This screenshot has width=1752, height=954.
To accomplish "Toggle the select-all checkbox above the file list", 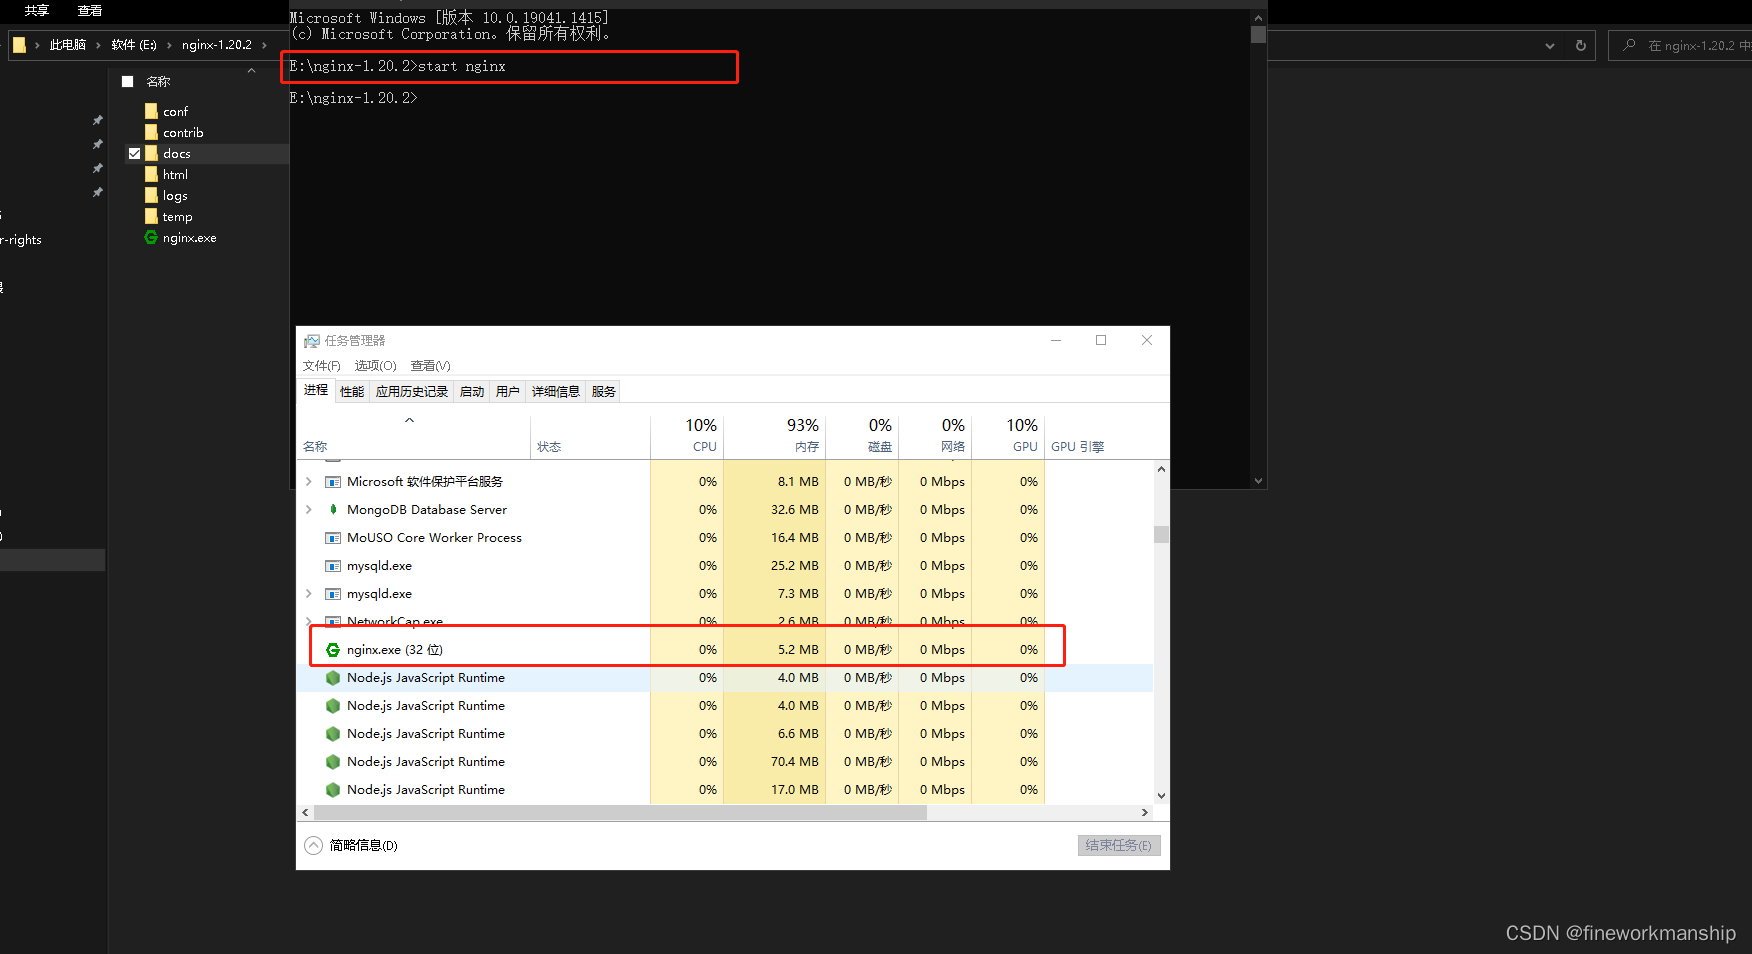I will [128, 81].
